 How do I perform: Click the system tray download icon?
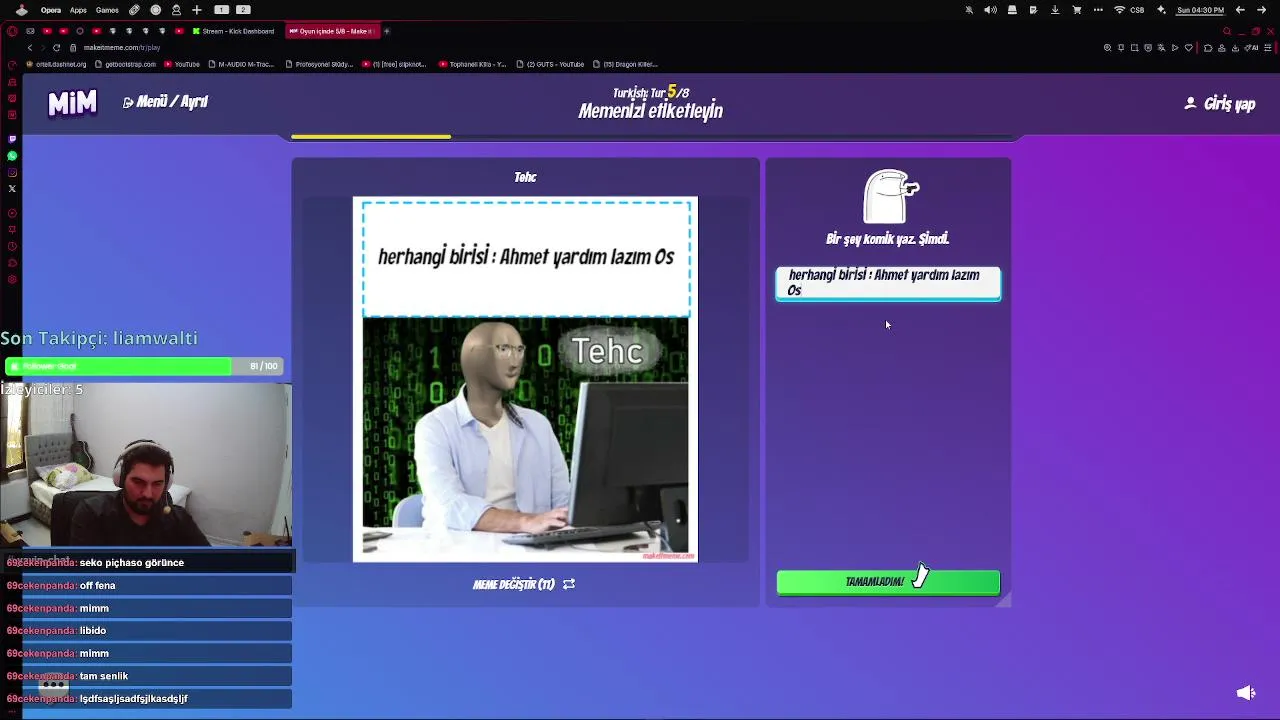tap(1055, 10)
